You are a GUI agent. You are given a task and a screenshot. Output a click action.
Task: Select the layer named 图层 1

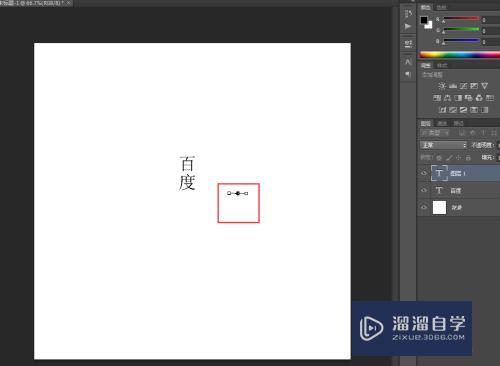coord(459,173)
